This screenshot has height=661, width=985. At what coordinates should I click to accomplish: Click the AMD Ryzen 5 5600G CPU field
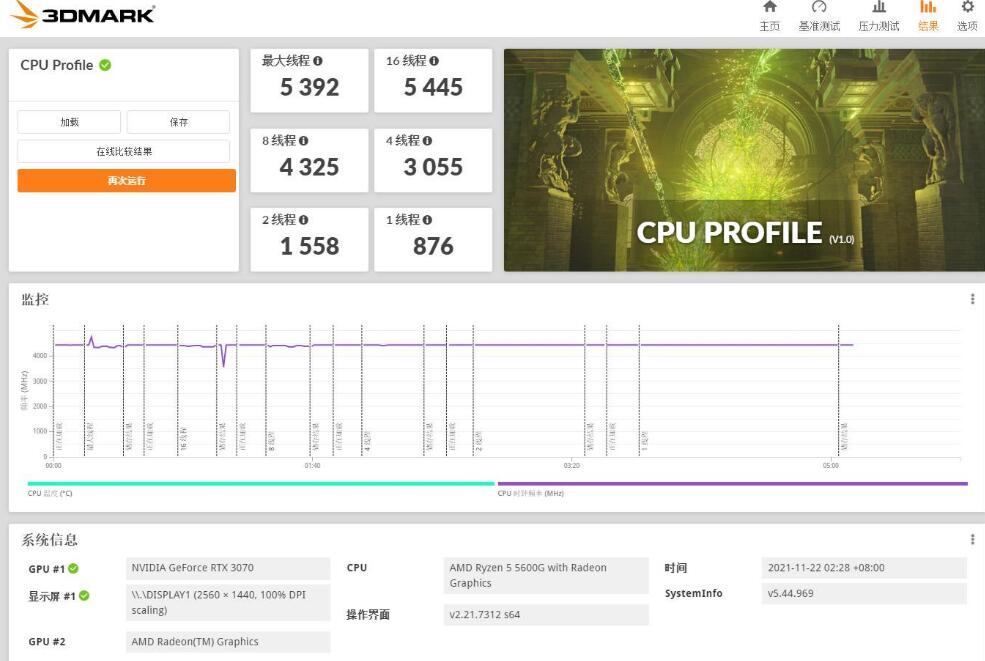click(x=546, y=576)
